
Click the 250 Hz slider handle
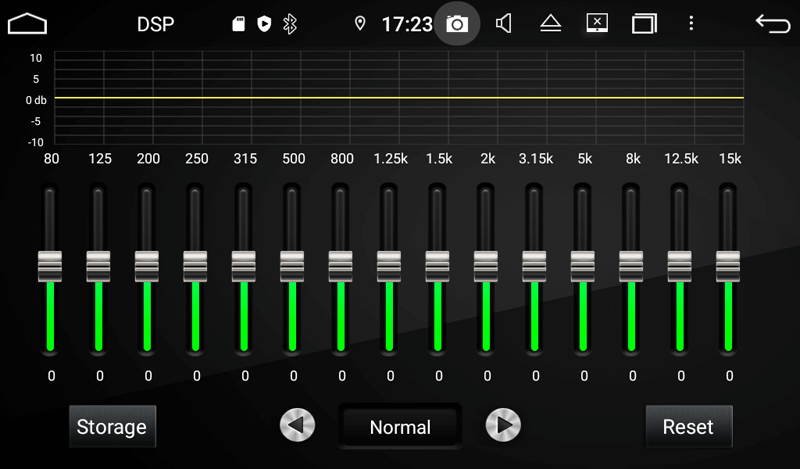click(x=195, y=266)
